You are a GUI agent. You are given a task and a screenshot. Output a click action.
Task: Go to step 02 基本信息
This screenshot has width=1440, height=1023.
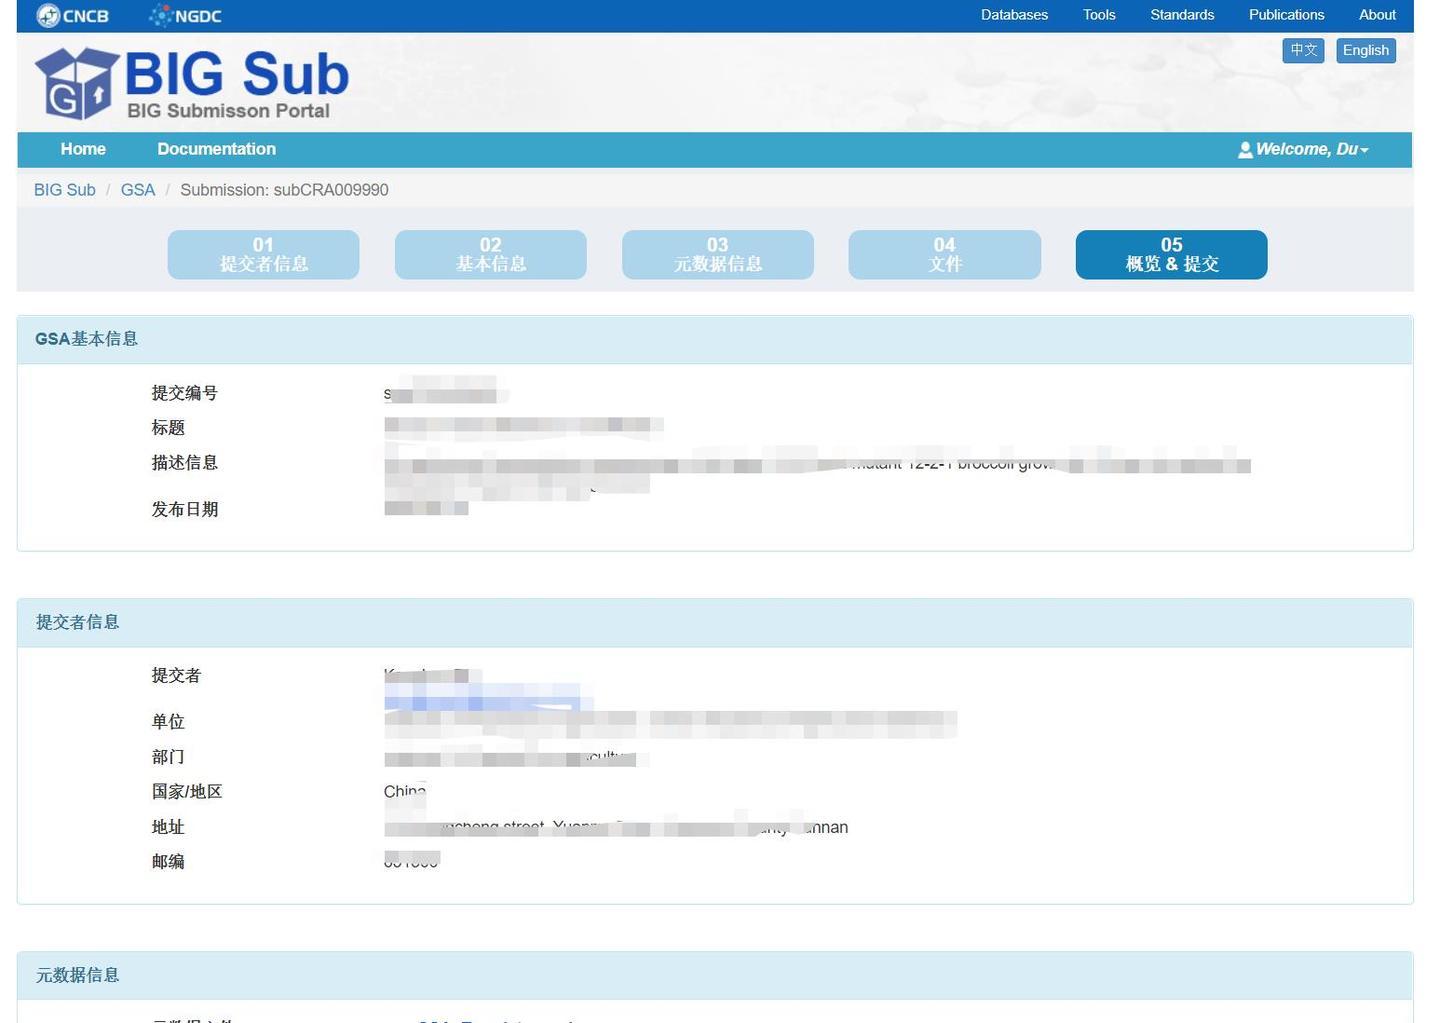(x=490, y=254)
